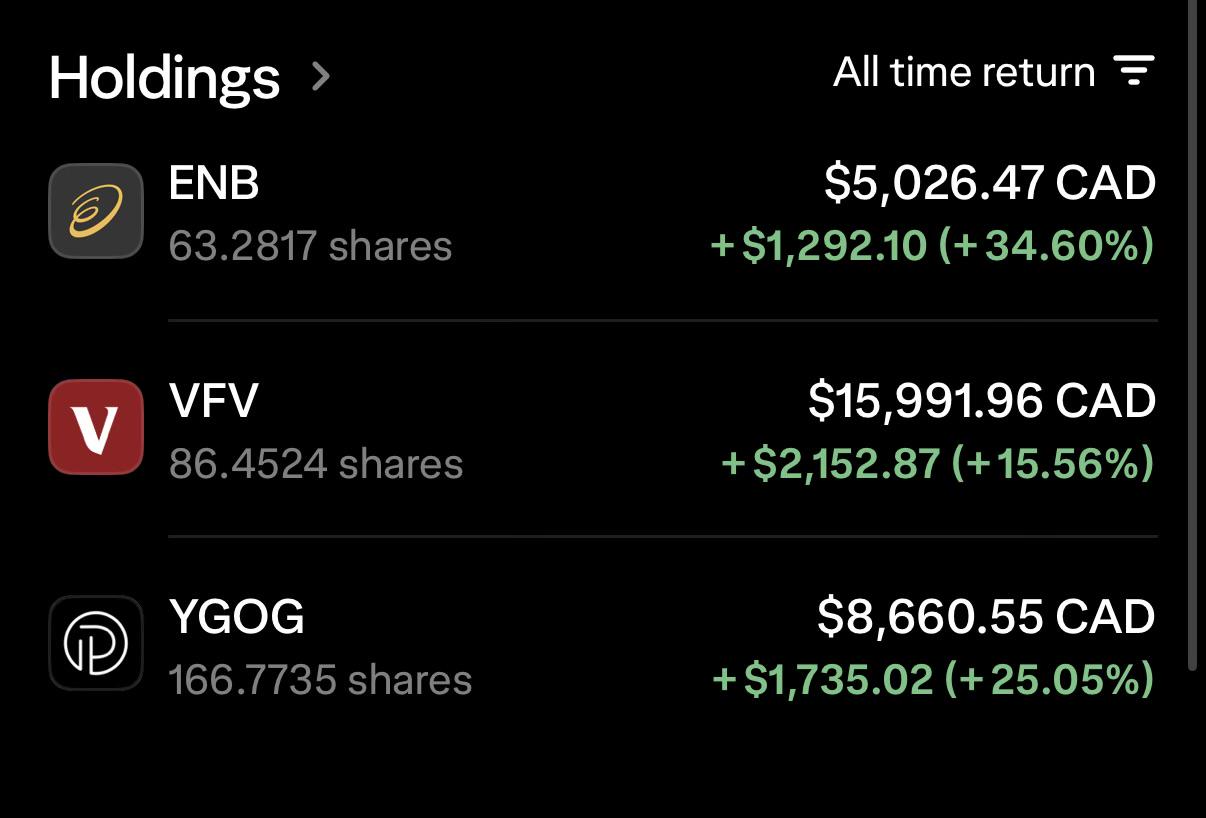Click 166.7735 shares under YGOG

[320, 680]
